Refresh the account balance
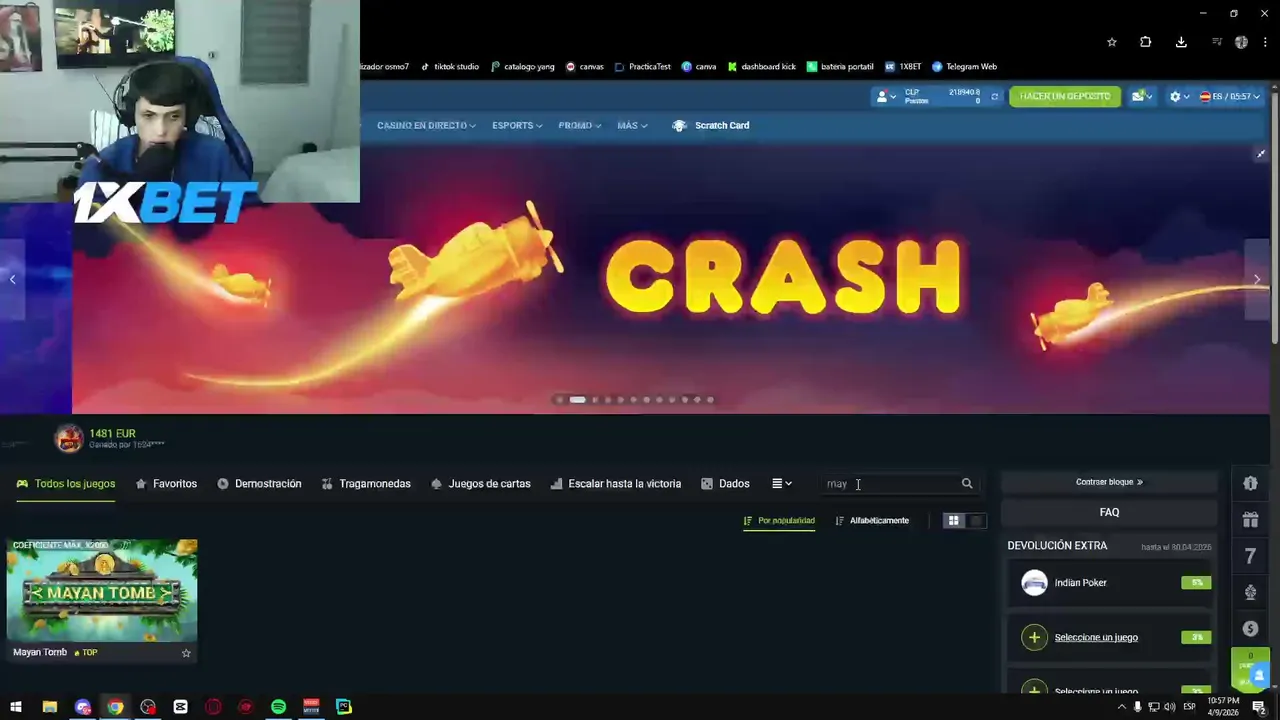The width and height of the screenshot is (1280, 720). pos(994,97)
